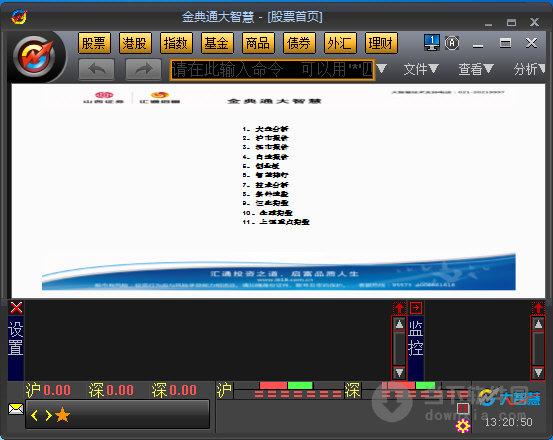Open the 债券 category button
This screenshot has width=553, height=440.
coord(299,43)
